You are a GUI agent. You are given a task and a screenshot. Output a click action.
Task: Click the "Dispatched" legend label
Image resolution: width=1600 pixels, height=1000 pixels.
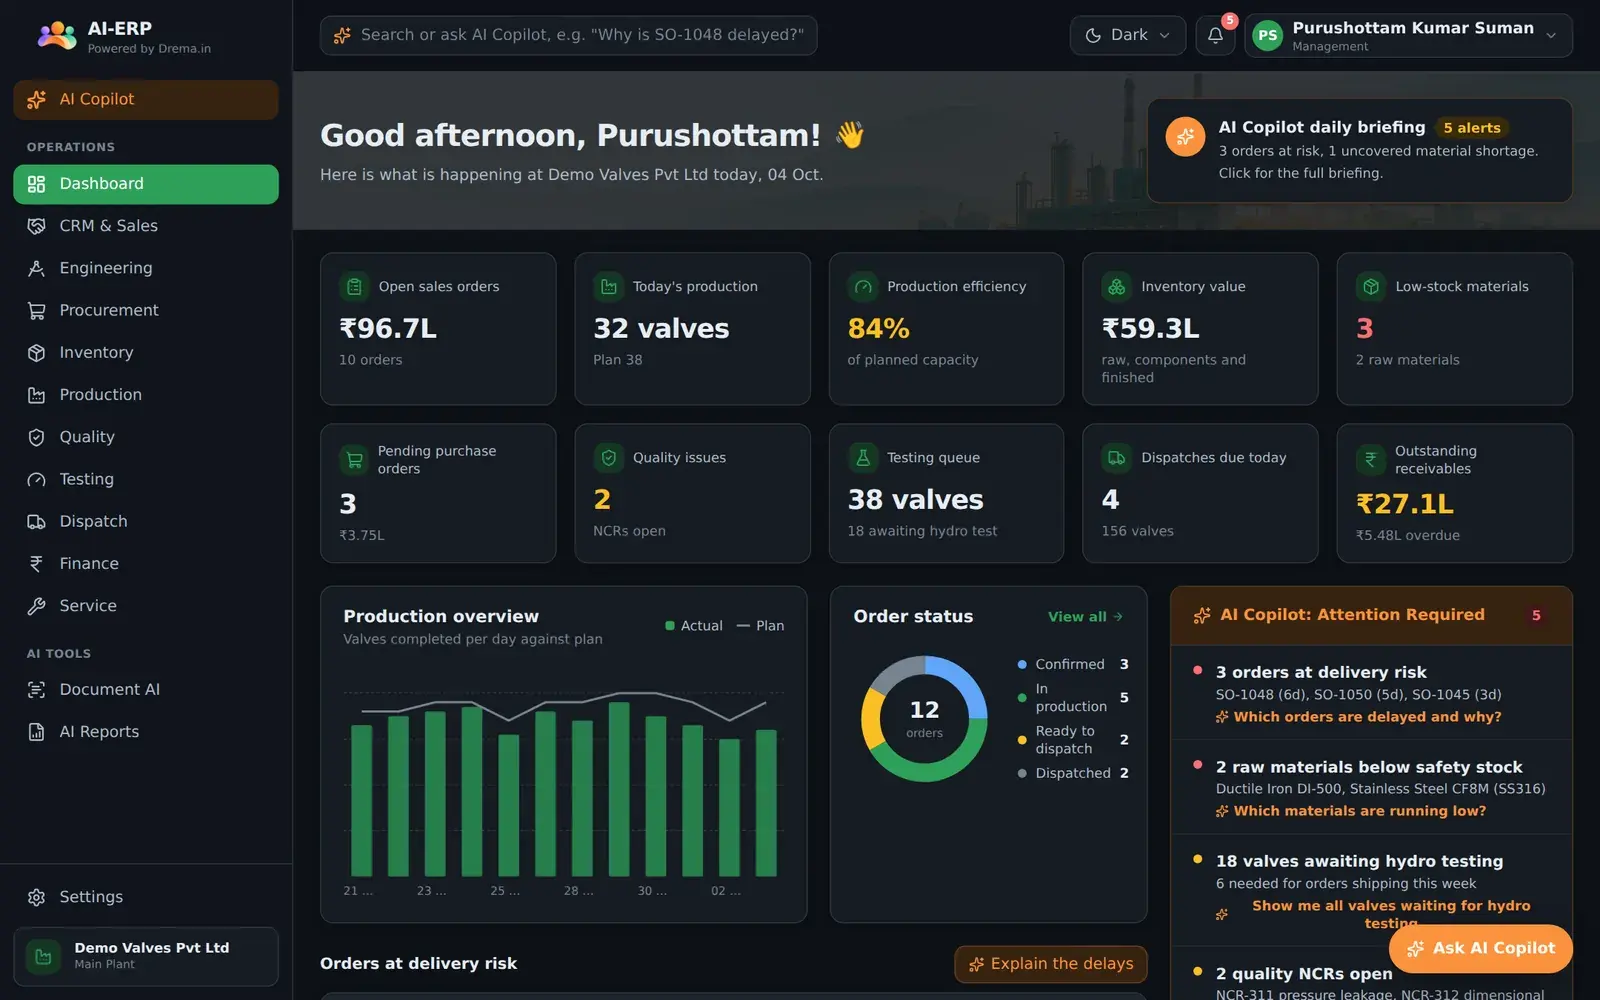pos(1073,773)
